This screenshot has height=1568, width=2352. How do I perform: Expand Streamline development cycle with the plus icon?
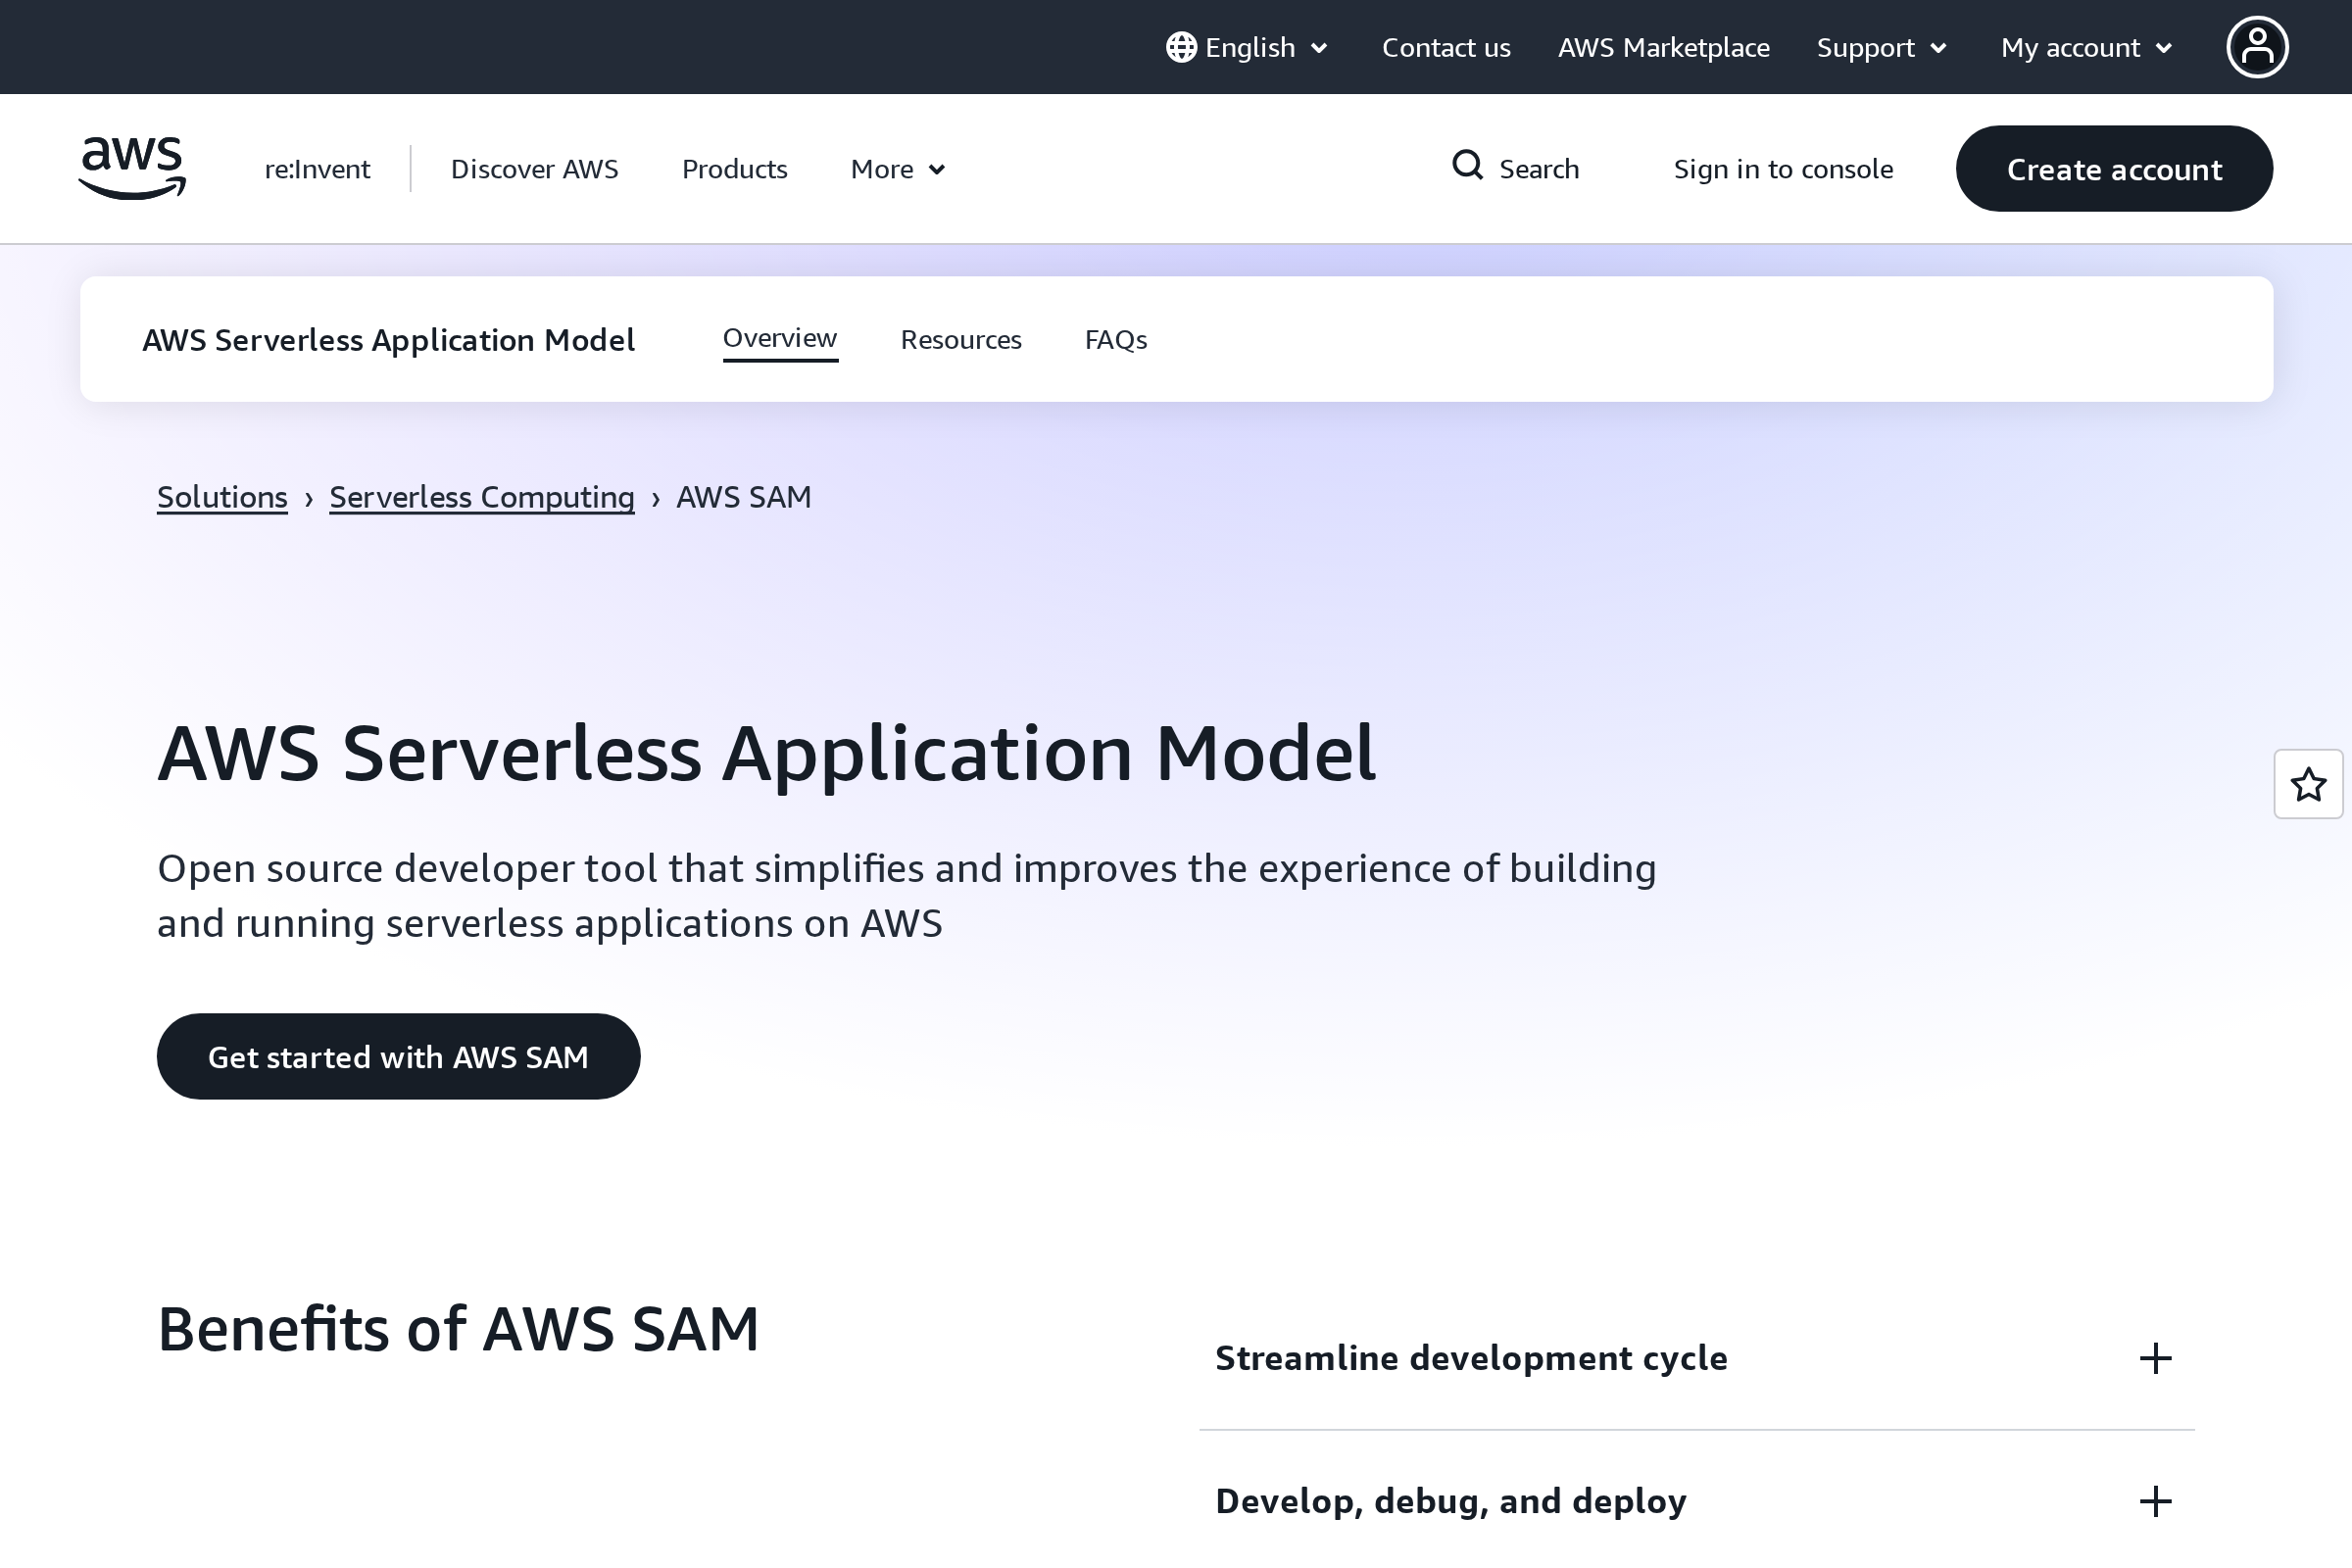point(2156,1358)
